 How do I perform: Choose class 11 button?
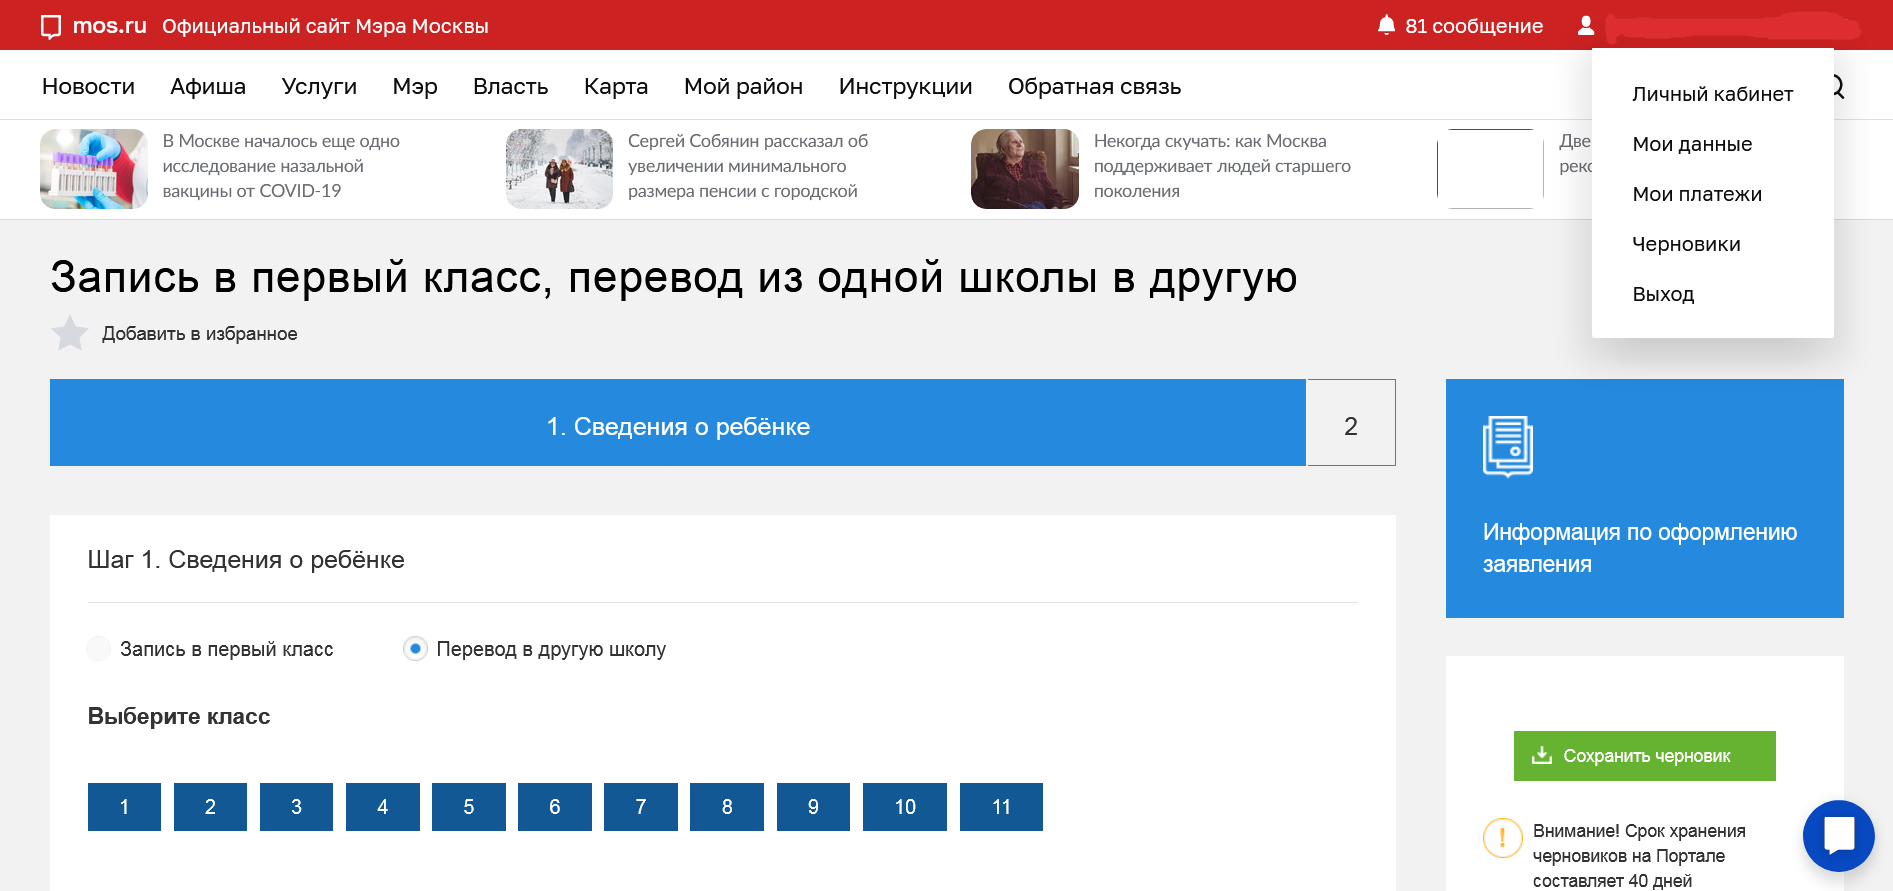tap(1001, 807)
